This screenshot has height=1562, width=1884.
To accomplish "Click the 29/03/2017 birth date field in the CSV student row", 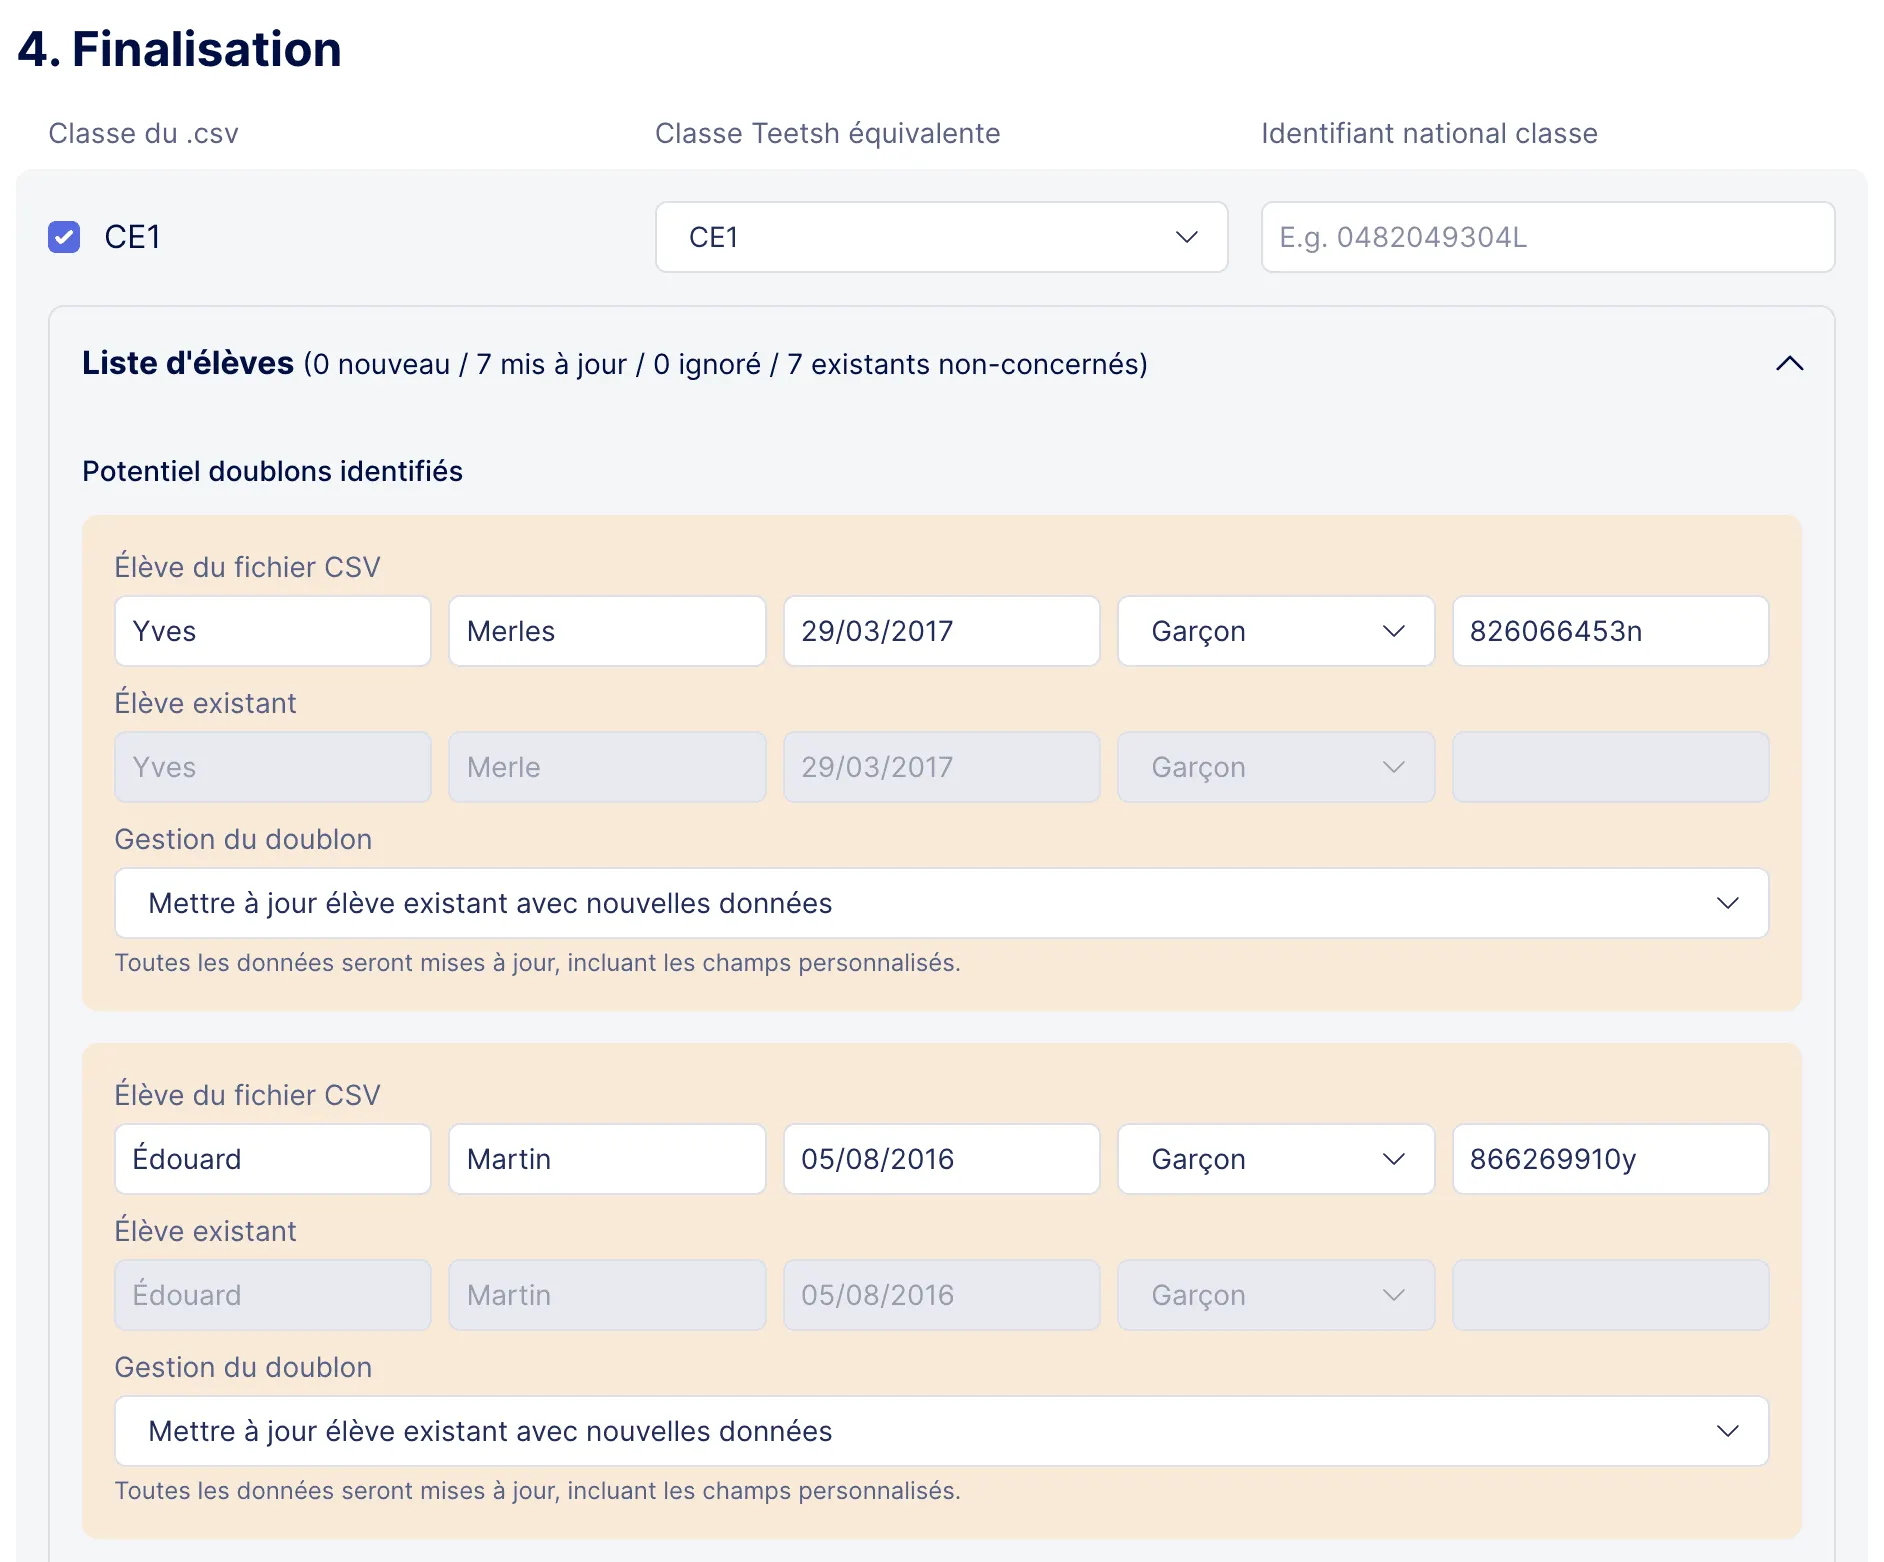I will [941, 631].
